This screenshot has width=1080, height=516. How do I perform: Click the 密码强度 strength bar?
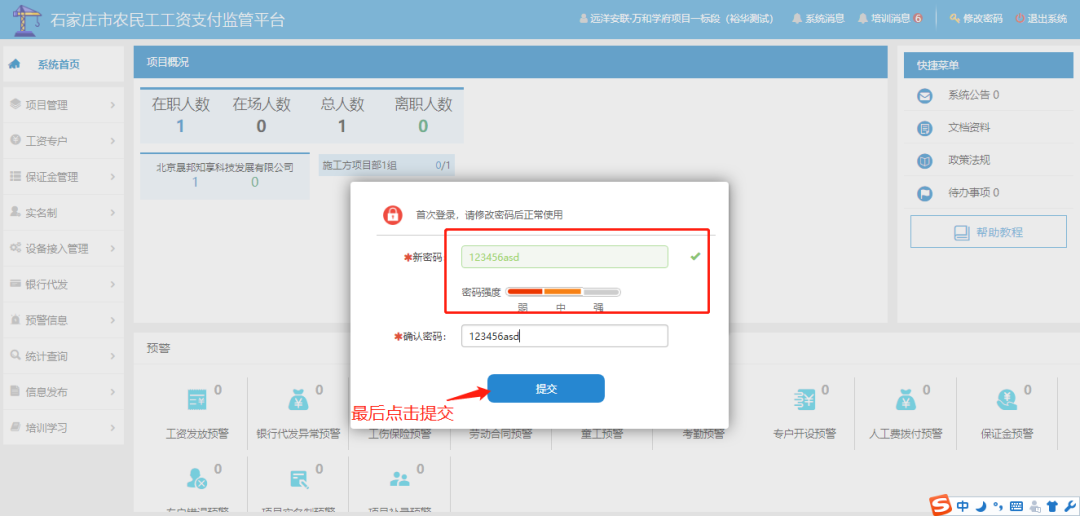(563, 292)
